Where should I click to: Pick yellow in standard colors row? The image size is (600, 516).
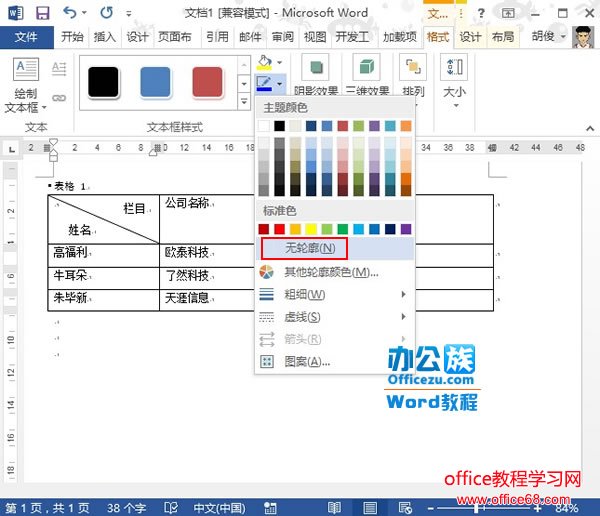[311, 229]
